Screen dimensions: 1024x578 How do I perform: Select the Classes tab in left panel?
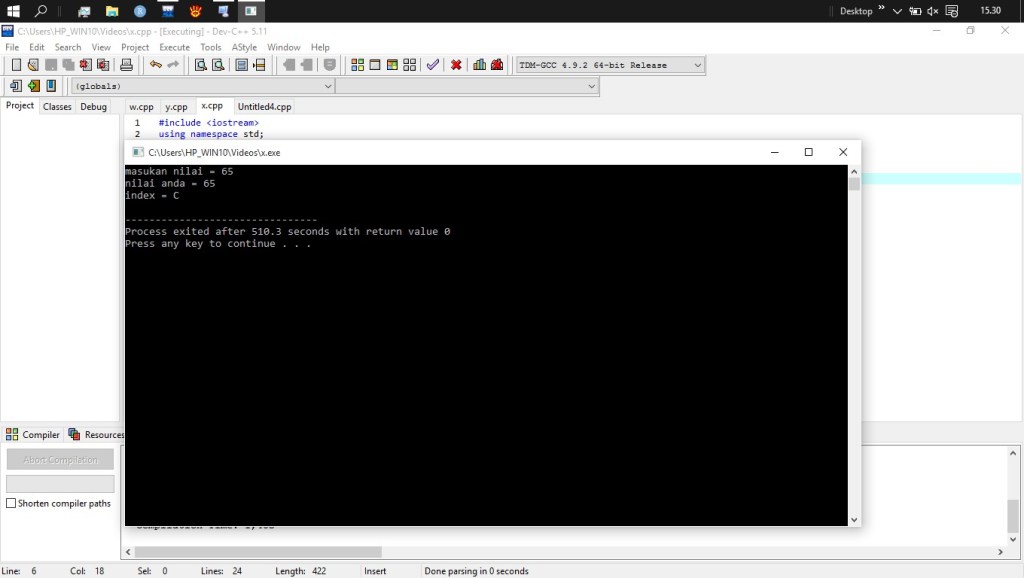[57, 106]
